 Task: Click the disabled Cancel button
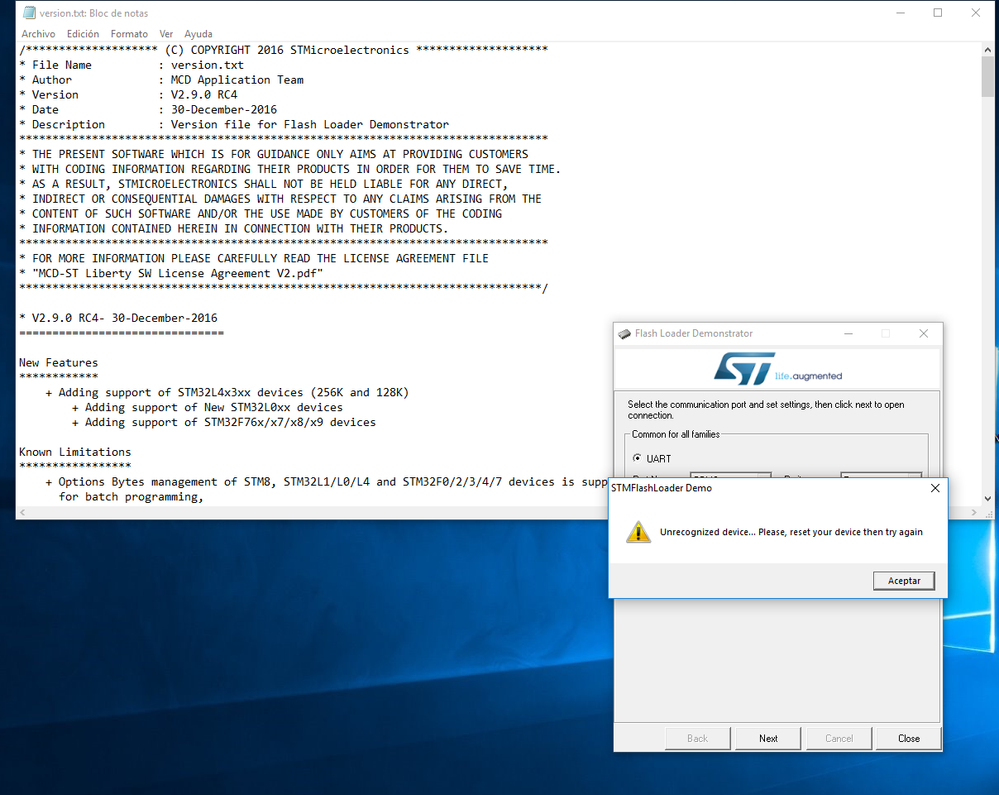click(838, 738)
